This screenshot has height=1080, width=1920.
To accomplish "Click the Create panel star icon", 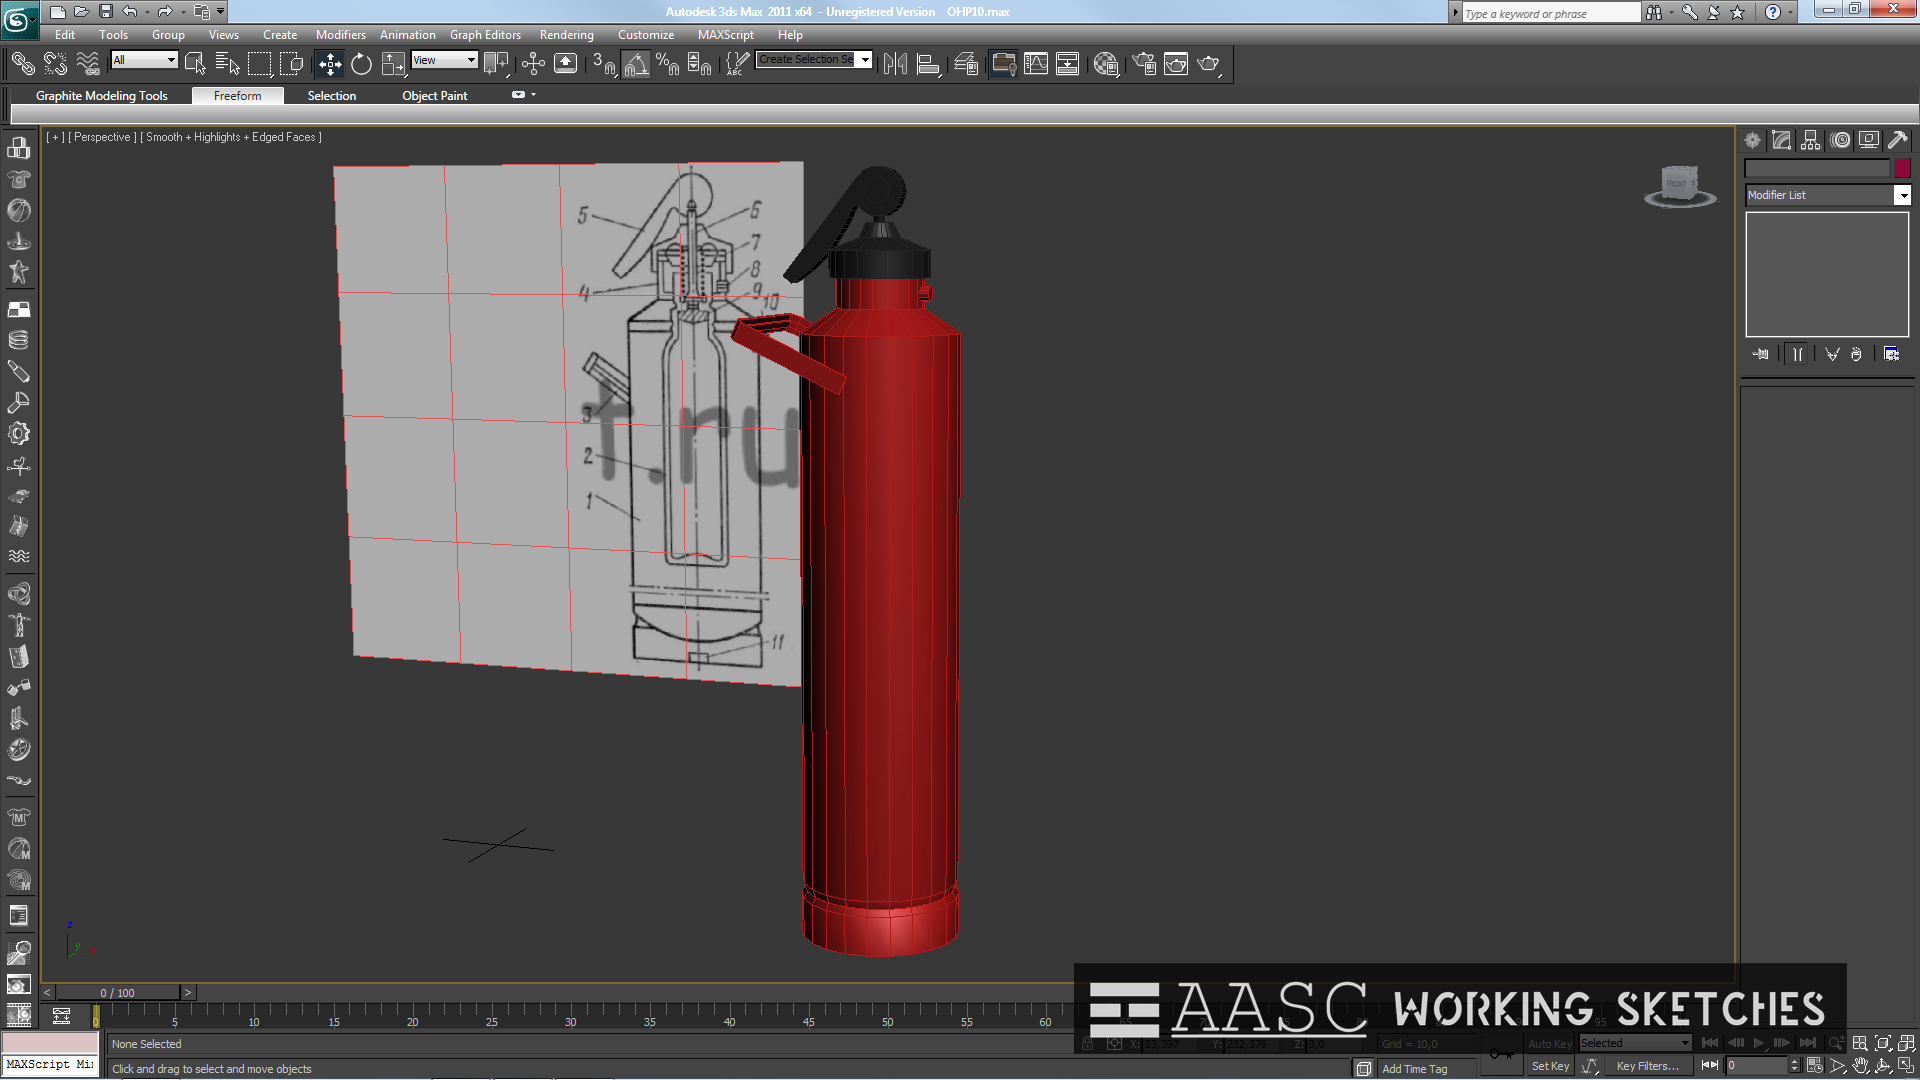I will click(1752, 140).
